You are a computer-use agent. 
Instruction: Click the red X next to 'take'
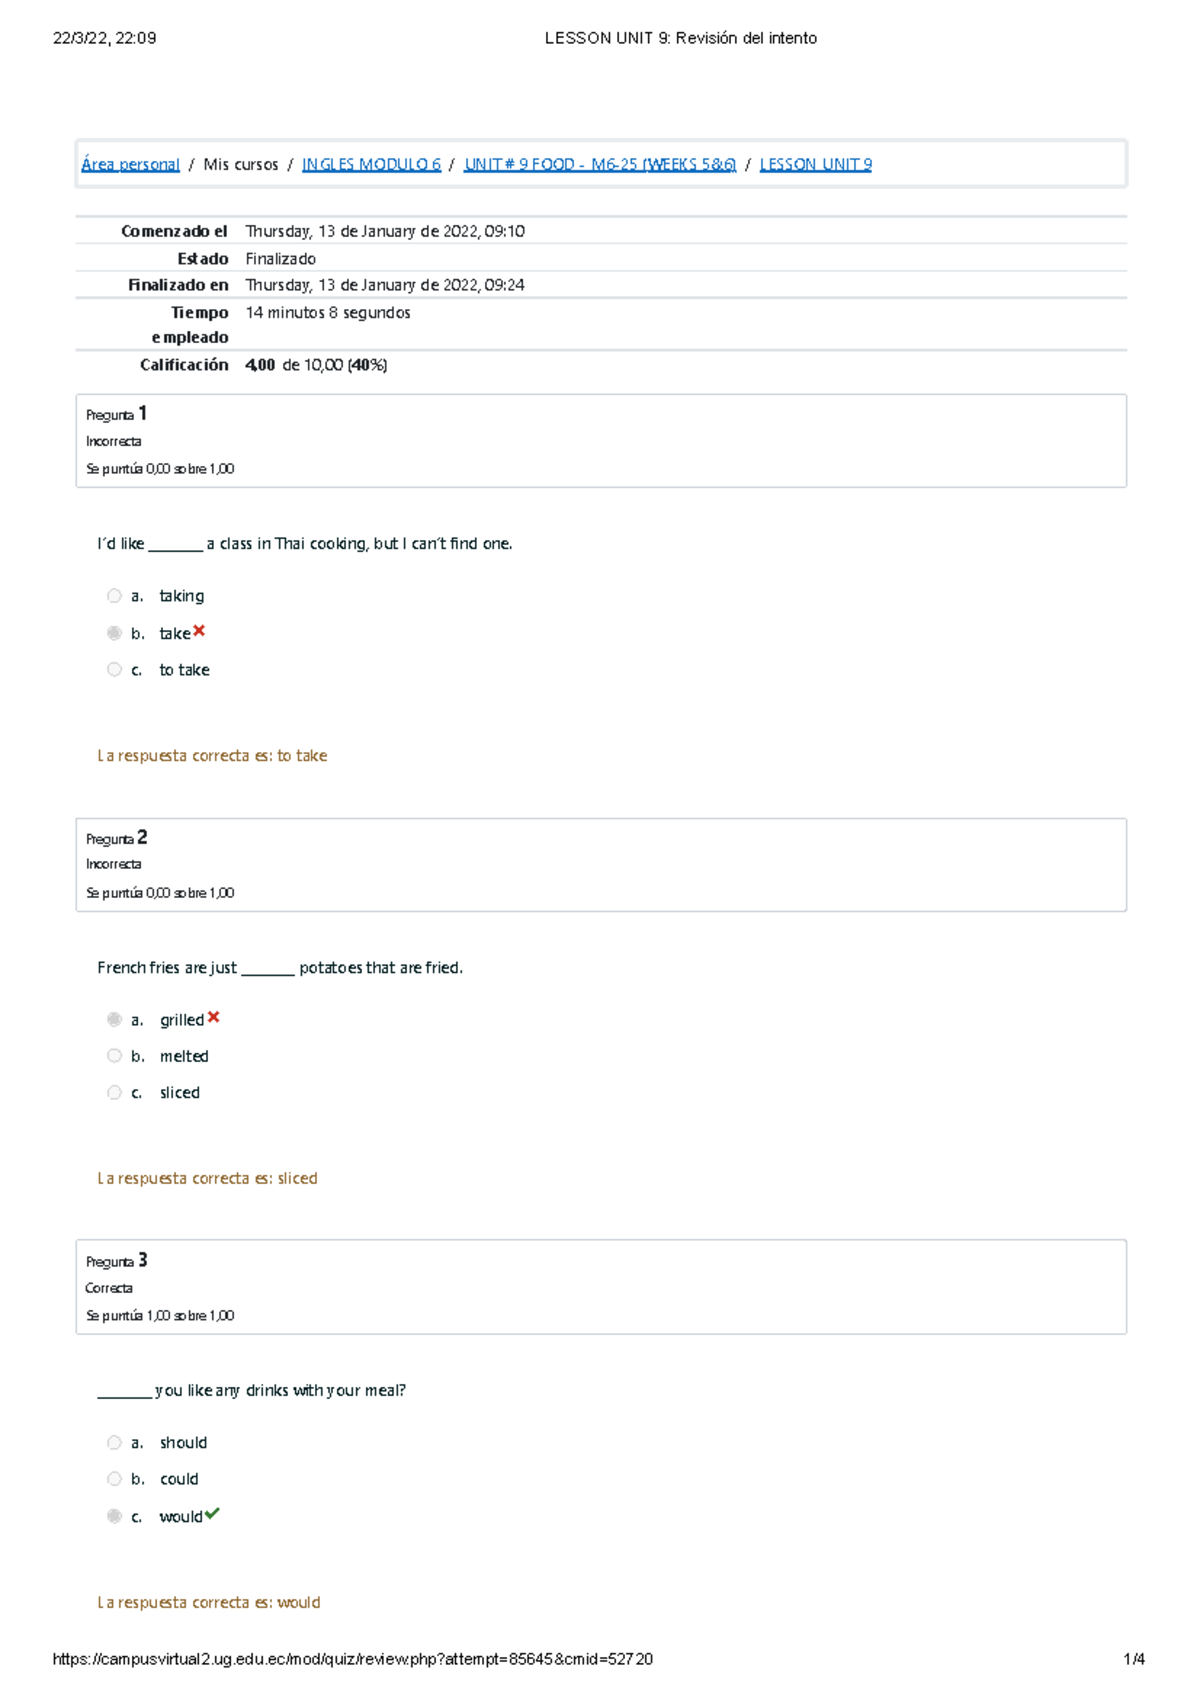(x=199, y=631)
